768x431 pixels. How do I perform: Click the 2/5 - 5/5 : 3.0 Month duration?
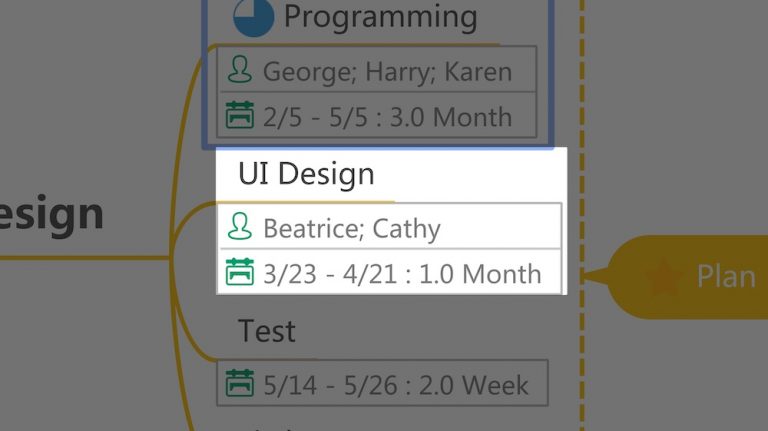tap(387, 118)
